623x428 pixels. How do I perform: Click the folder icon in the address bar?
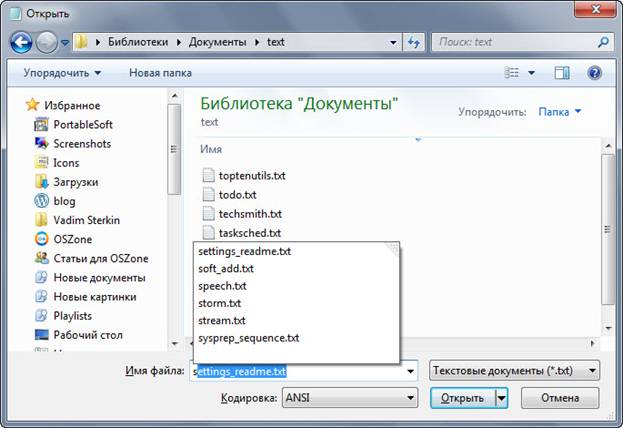(81, 42)
